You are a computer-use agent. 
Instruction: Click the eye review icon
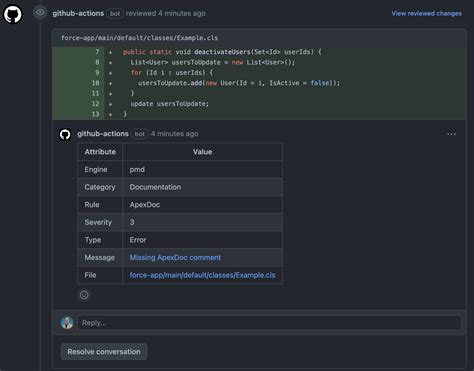pyautogui.click(x=40, y=13)
